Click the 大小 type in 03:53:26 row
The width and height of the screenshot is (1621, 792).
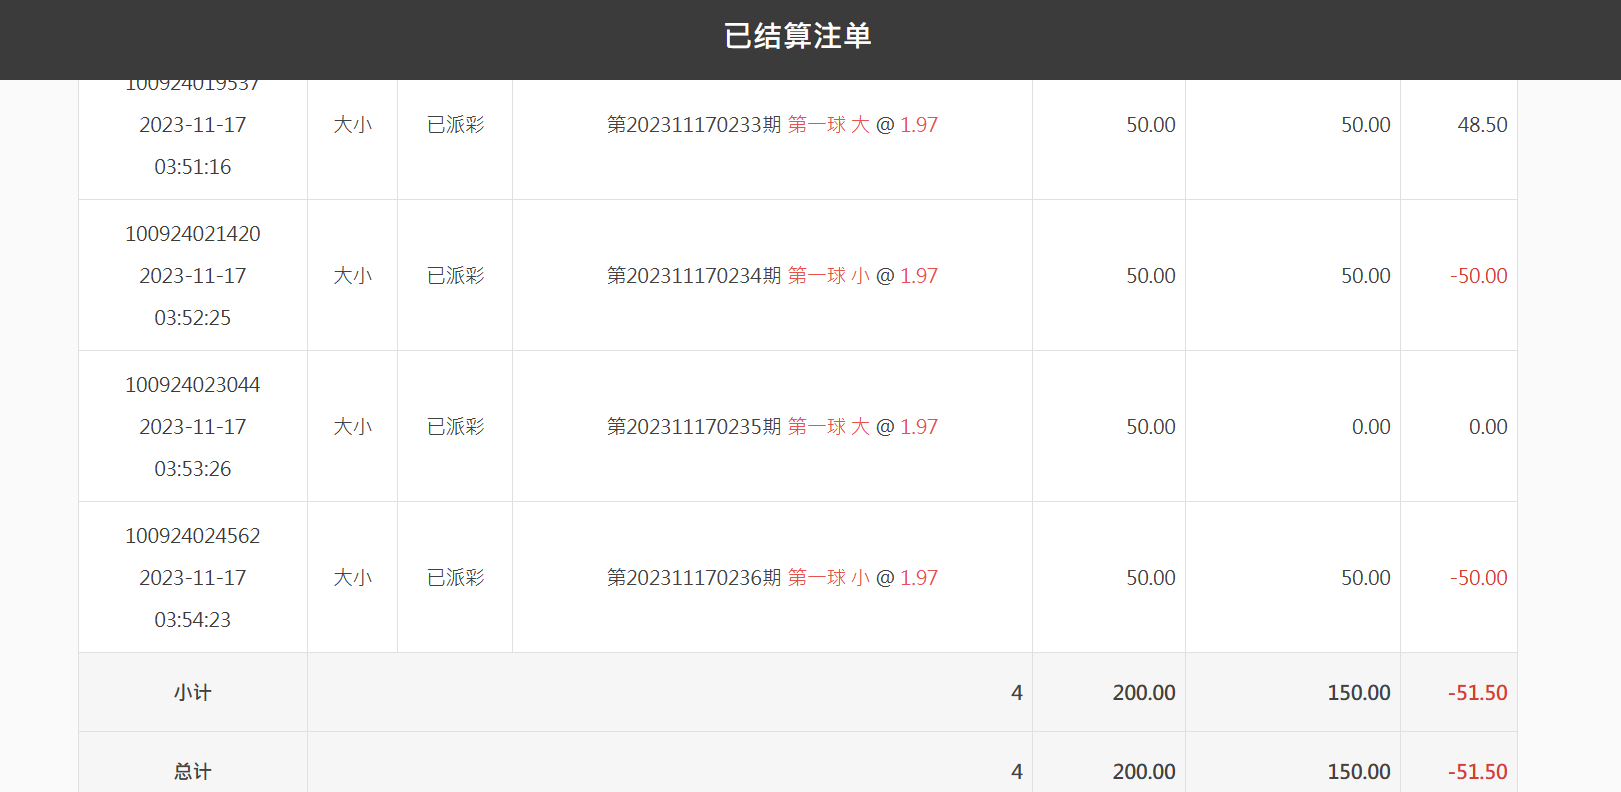352,427
